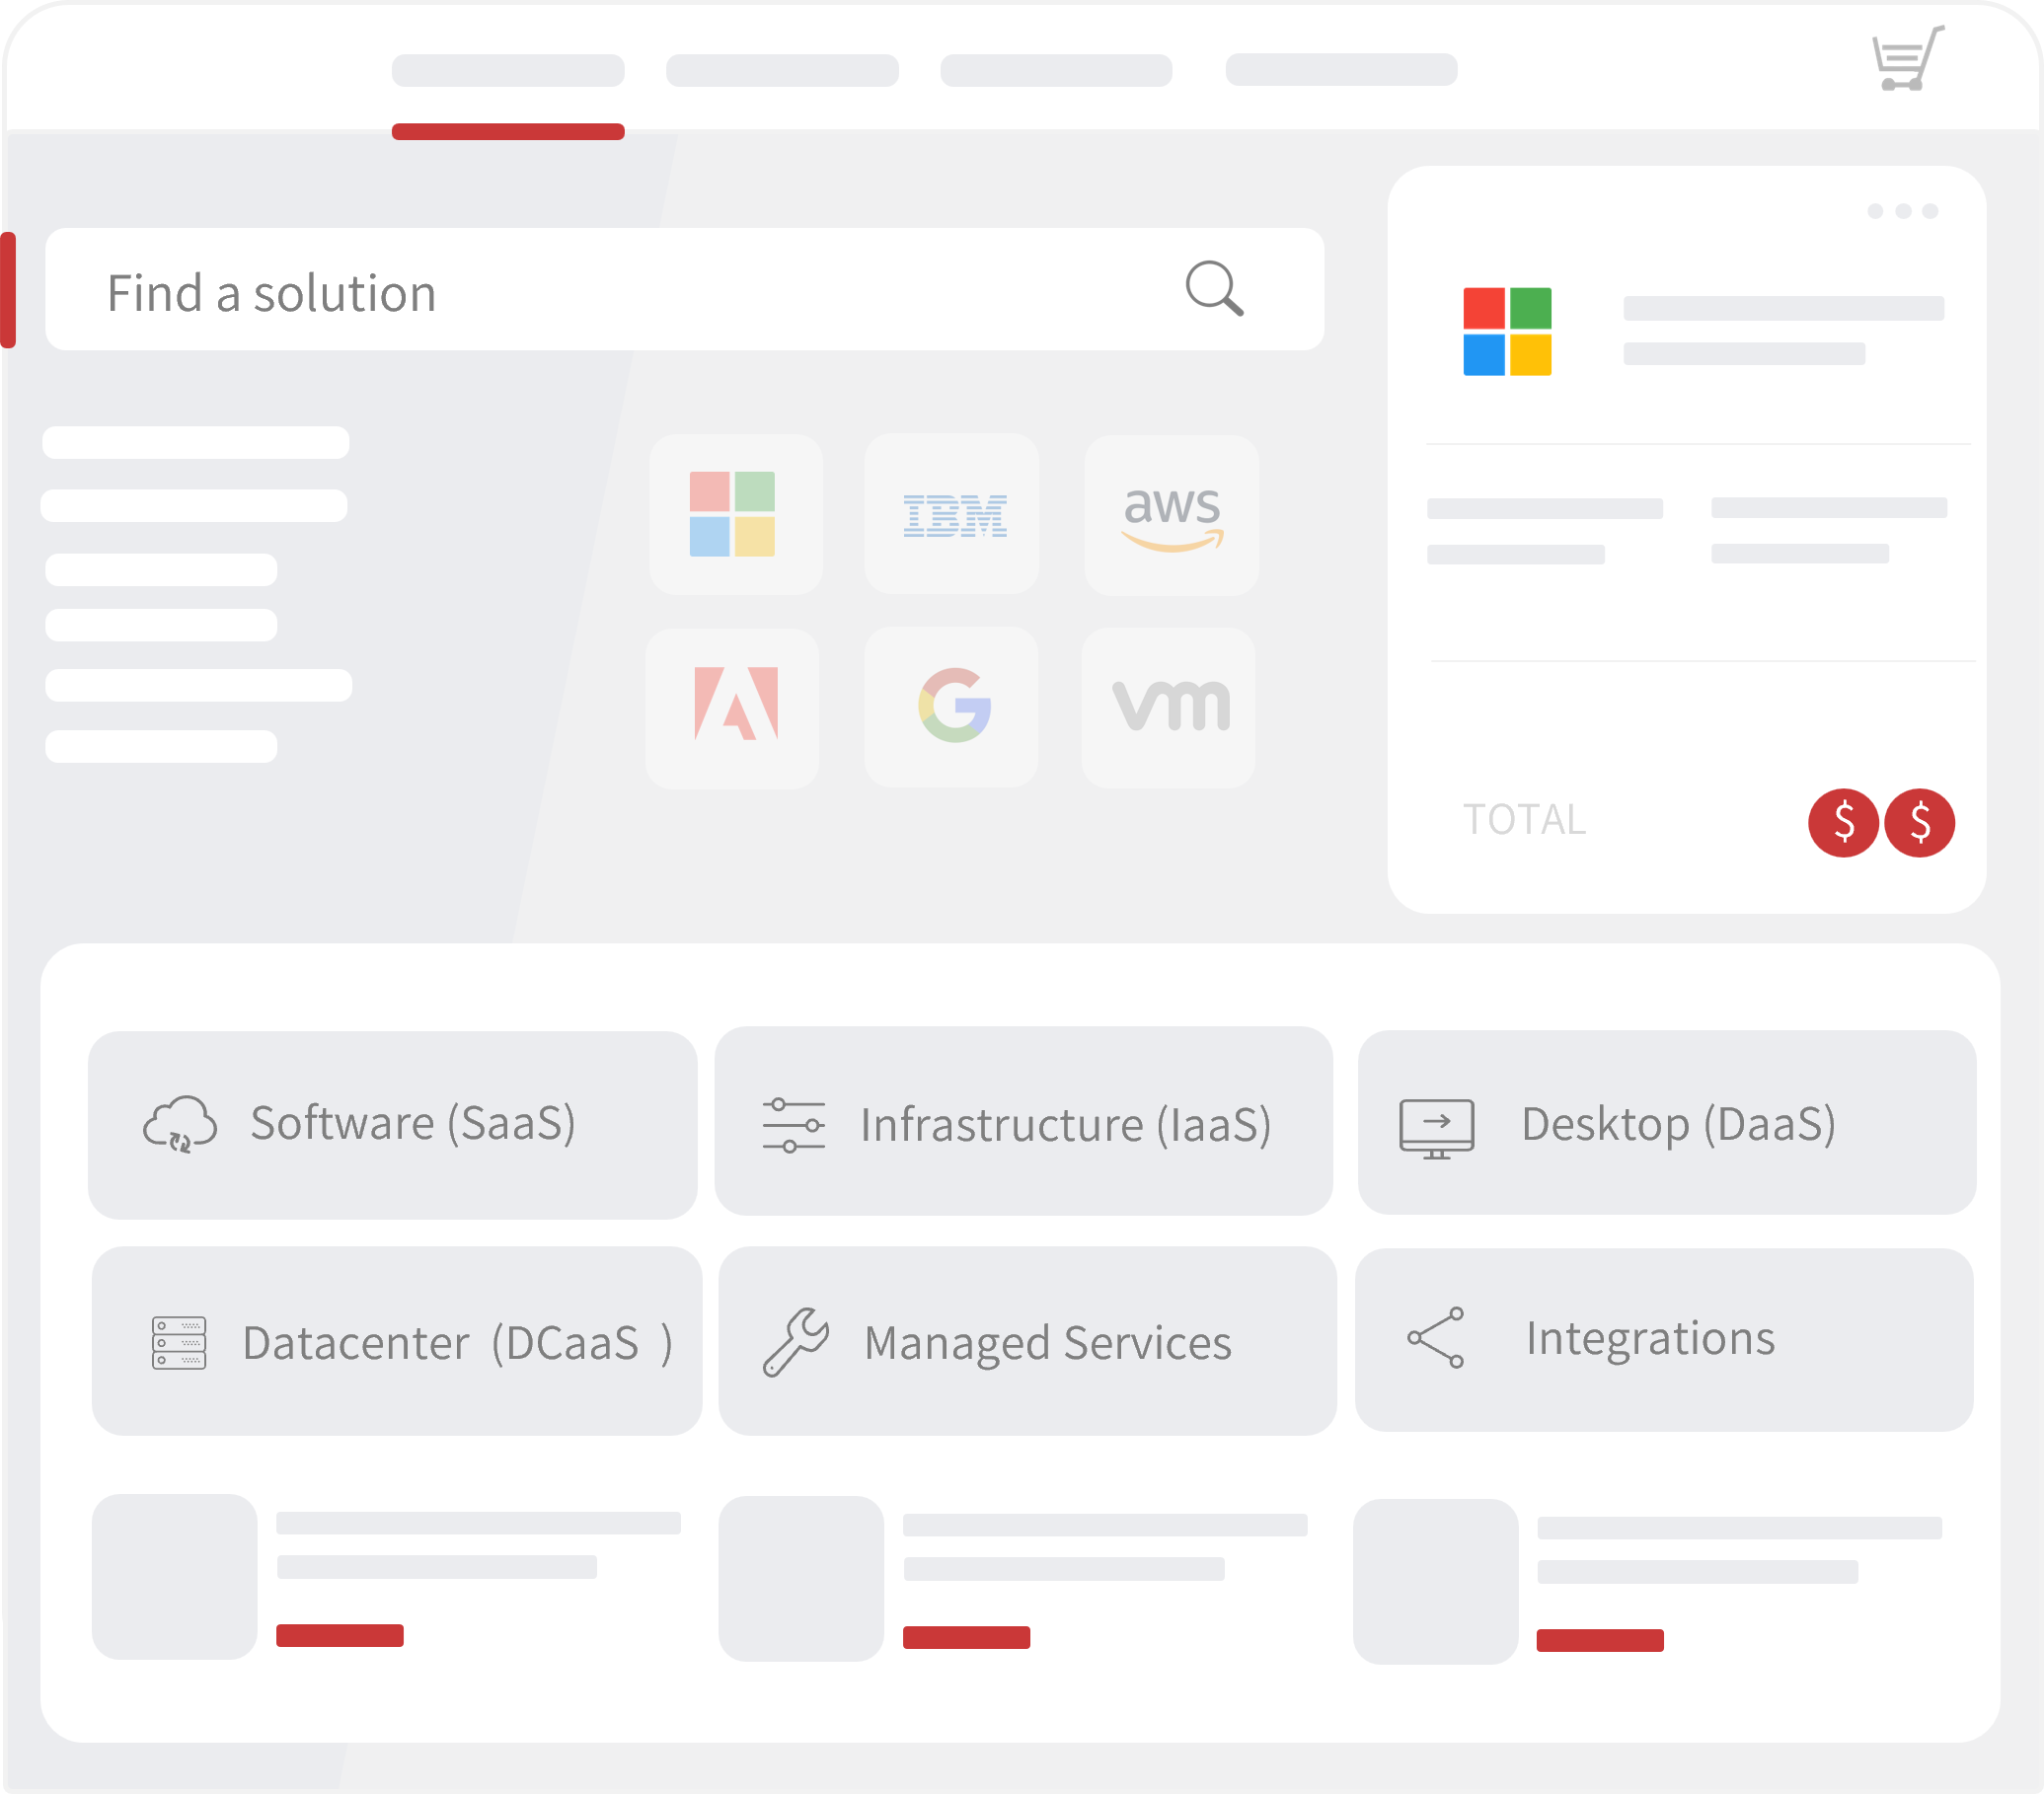Click the search magnifier icon
The width and height of the screenshot is (2044, 1794).
(1214, 290)
